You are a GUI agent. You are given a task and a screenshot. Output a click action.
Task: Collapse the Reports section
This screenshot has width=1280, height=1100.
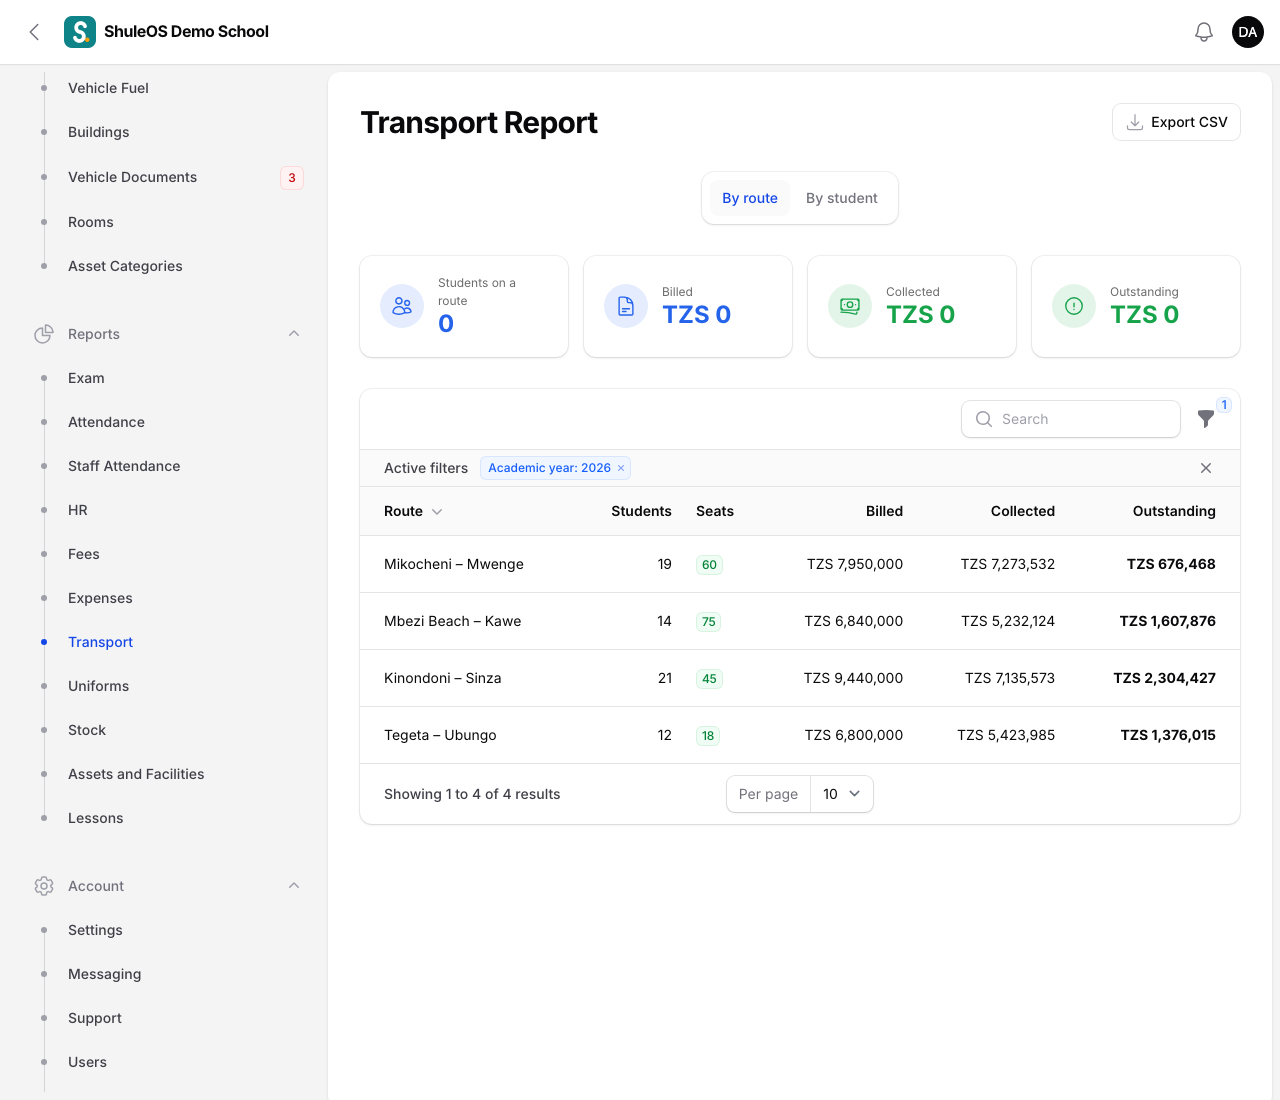pos(294,334)
